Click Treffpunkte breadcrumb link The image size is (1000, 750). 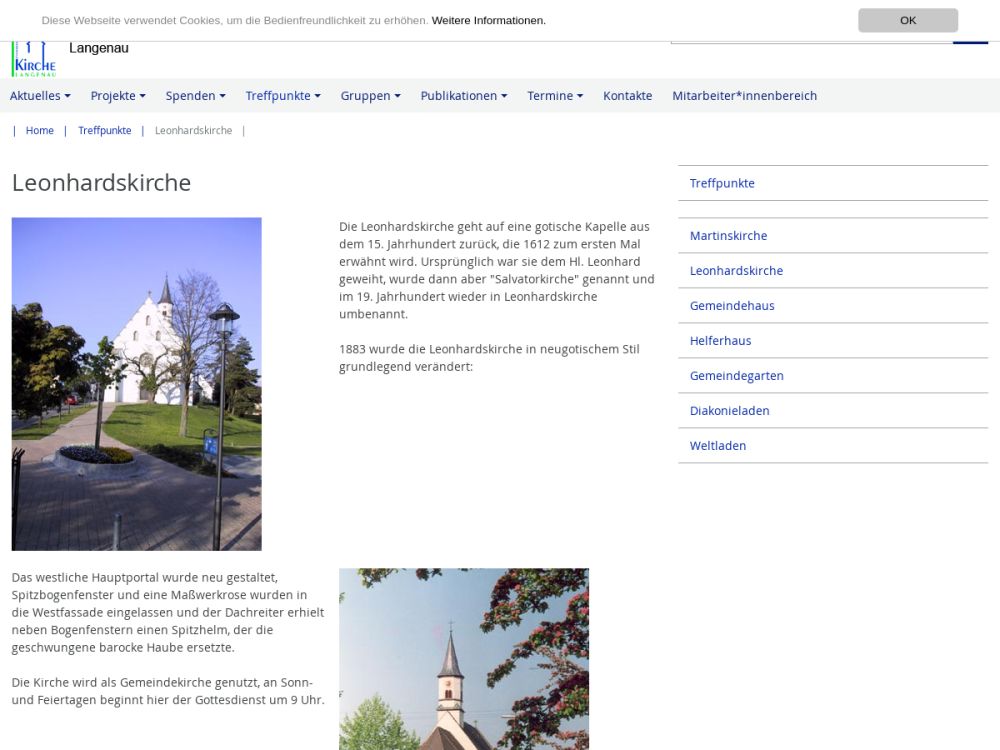pyautogui.click(x=104, y=131)
